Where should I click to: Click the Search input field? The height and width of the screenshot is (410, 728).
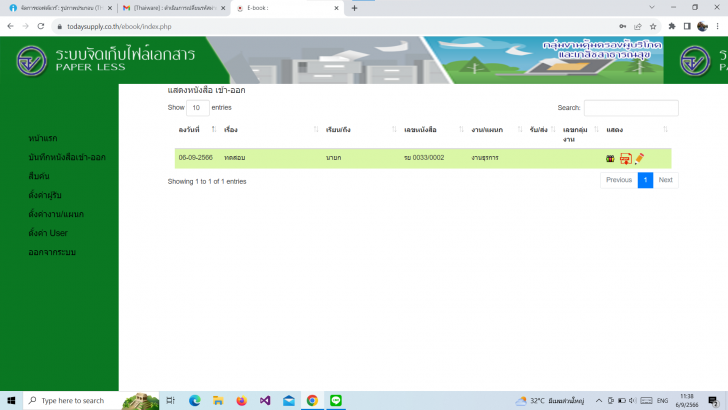point(631,108)
